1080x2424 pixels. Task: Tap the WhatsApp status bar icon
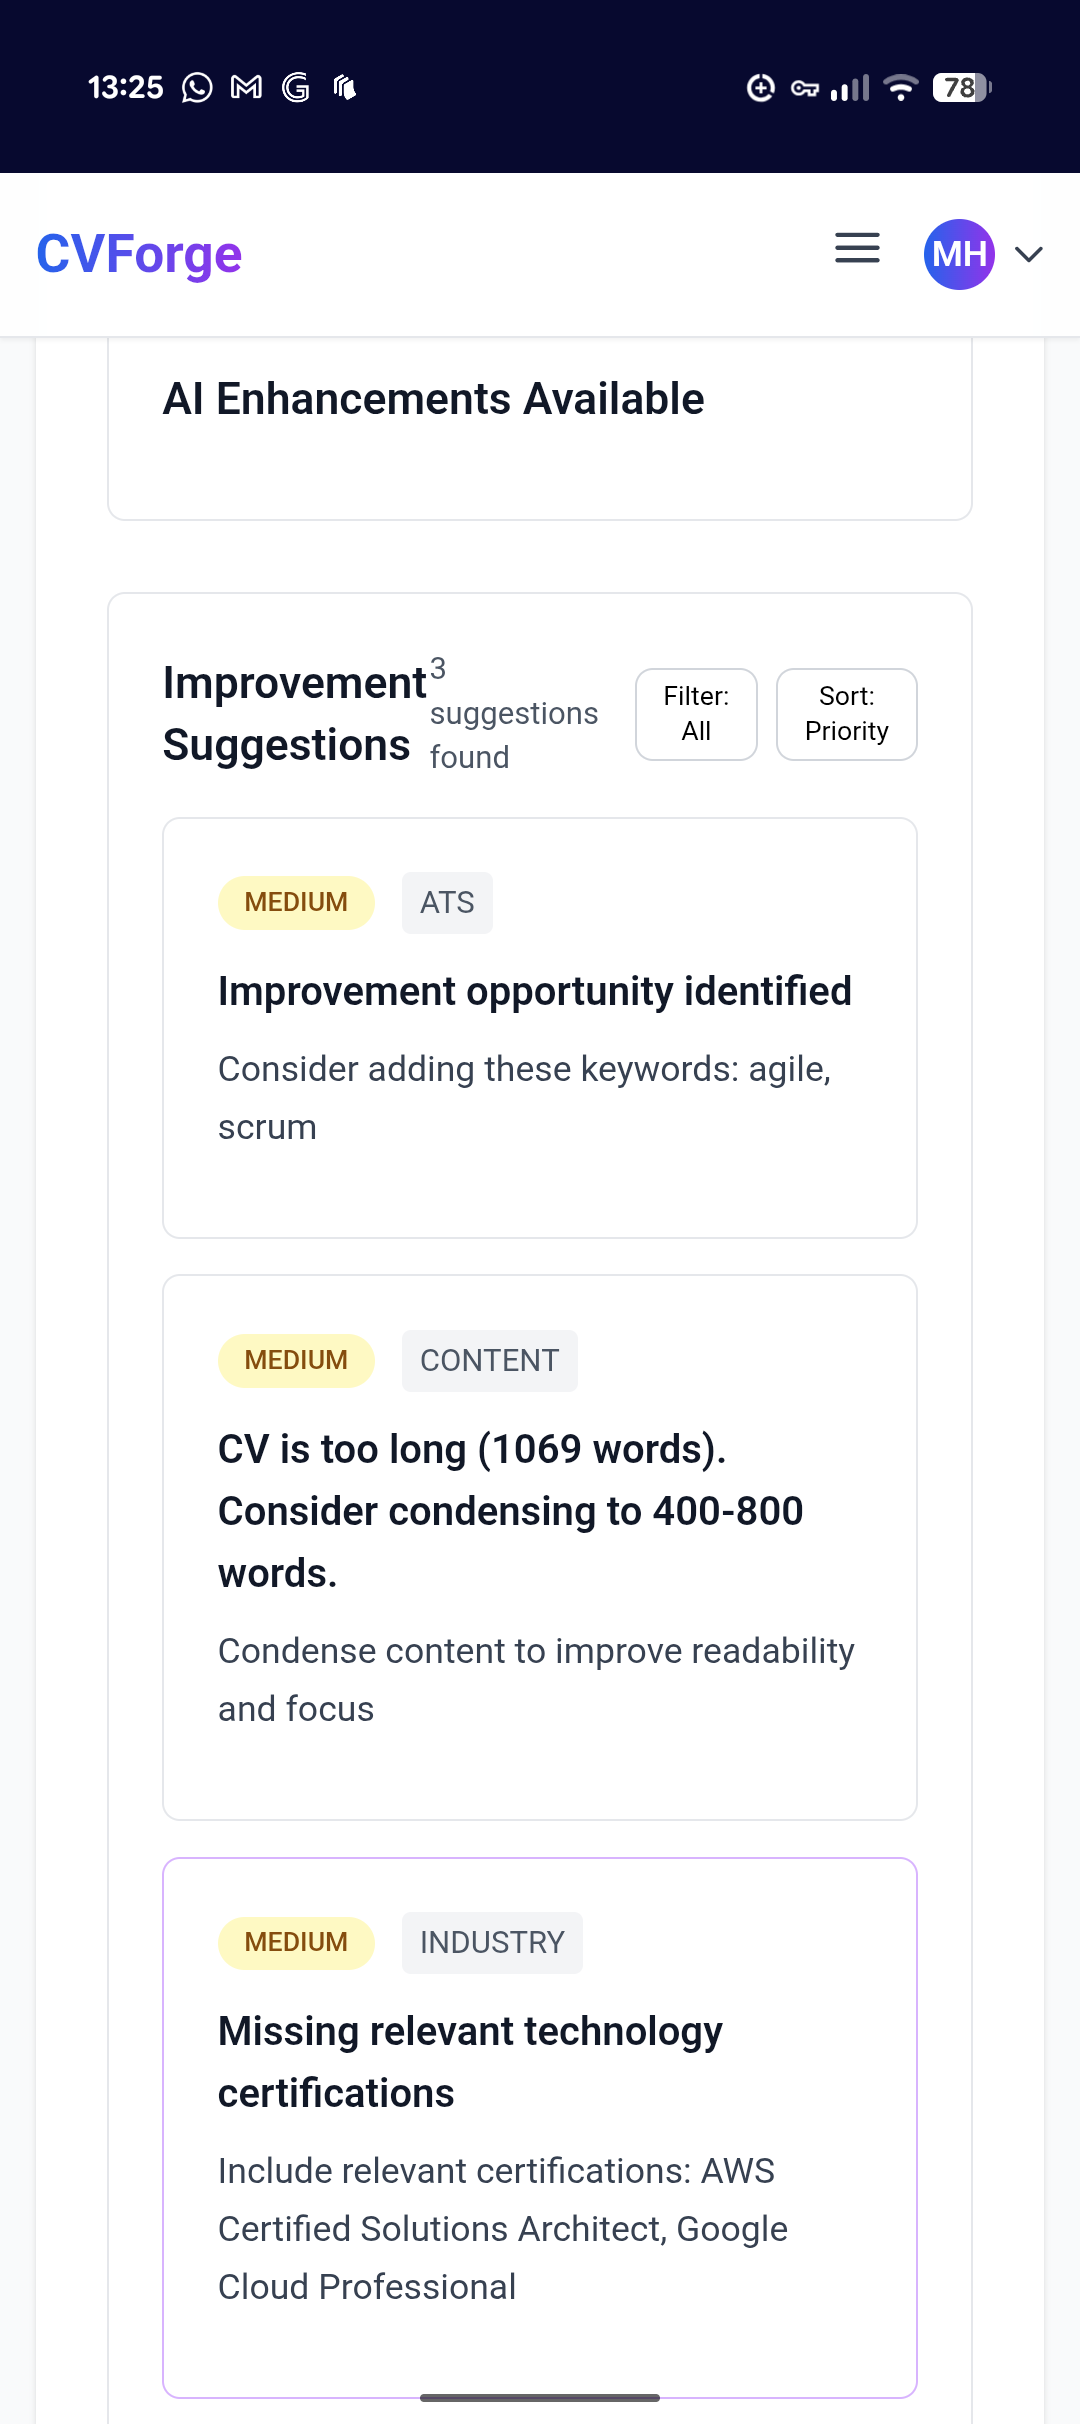(x=197, y=88)
